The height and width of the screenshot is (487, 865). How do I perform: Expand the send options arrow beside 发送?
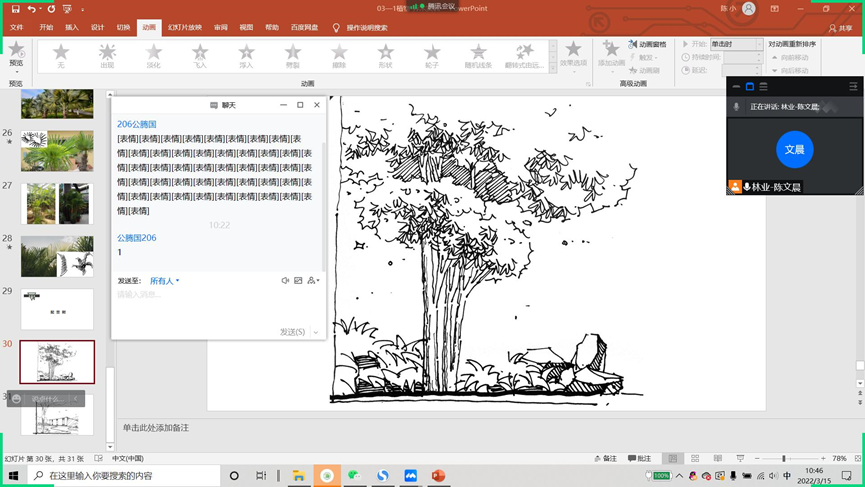[x=316, y=332]
